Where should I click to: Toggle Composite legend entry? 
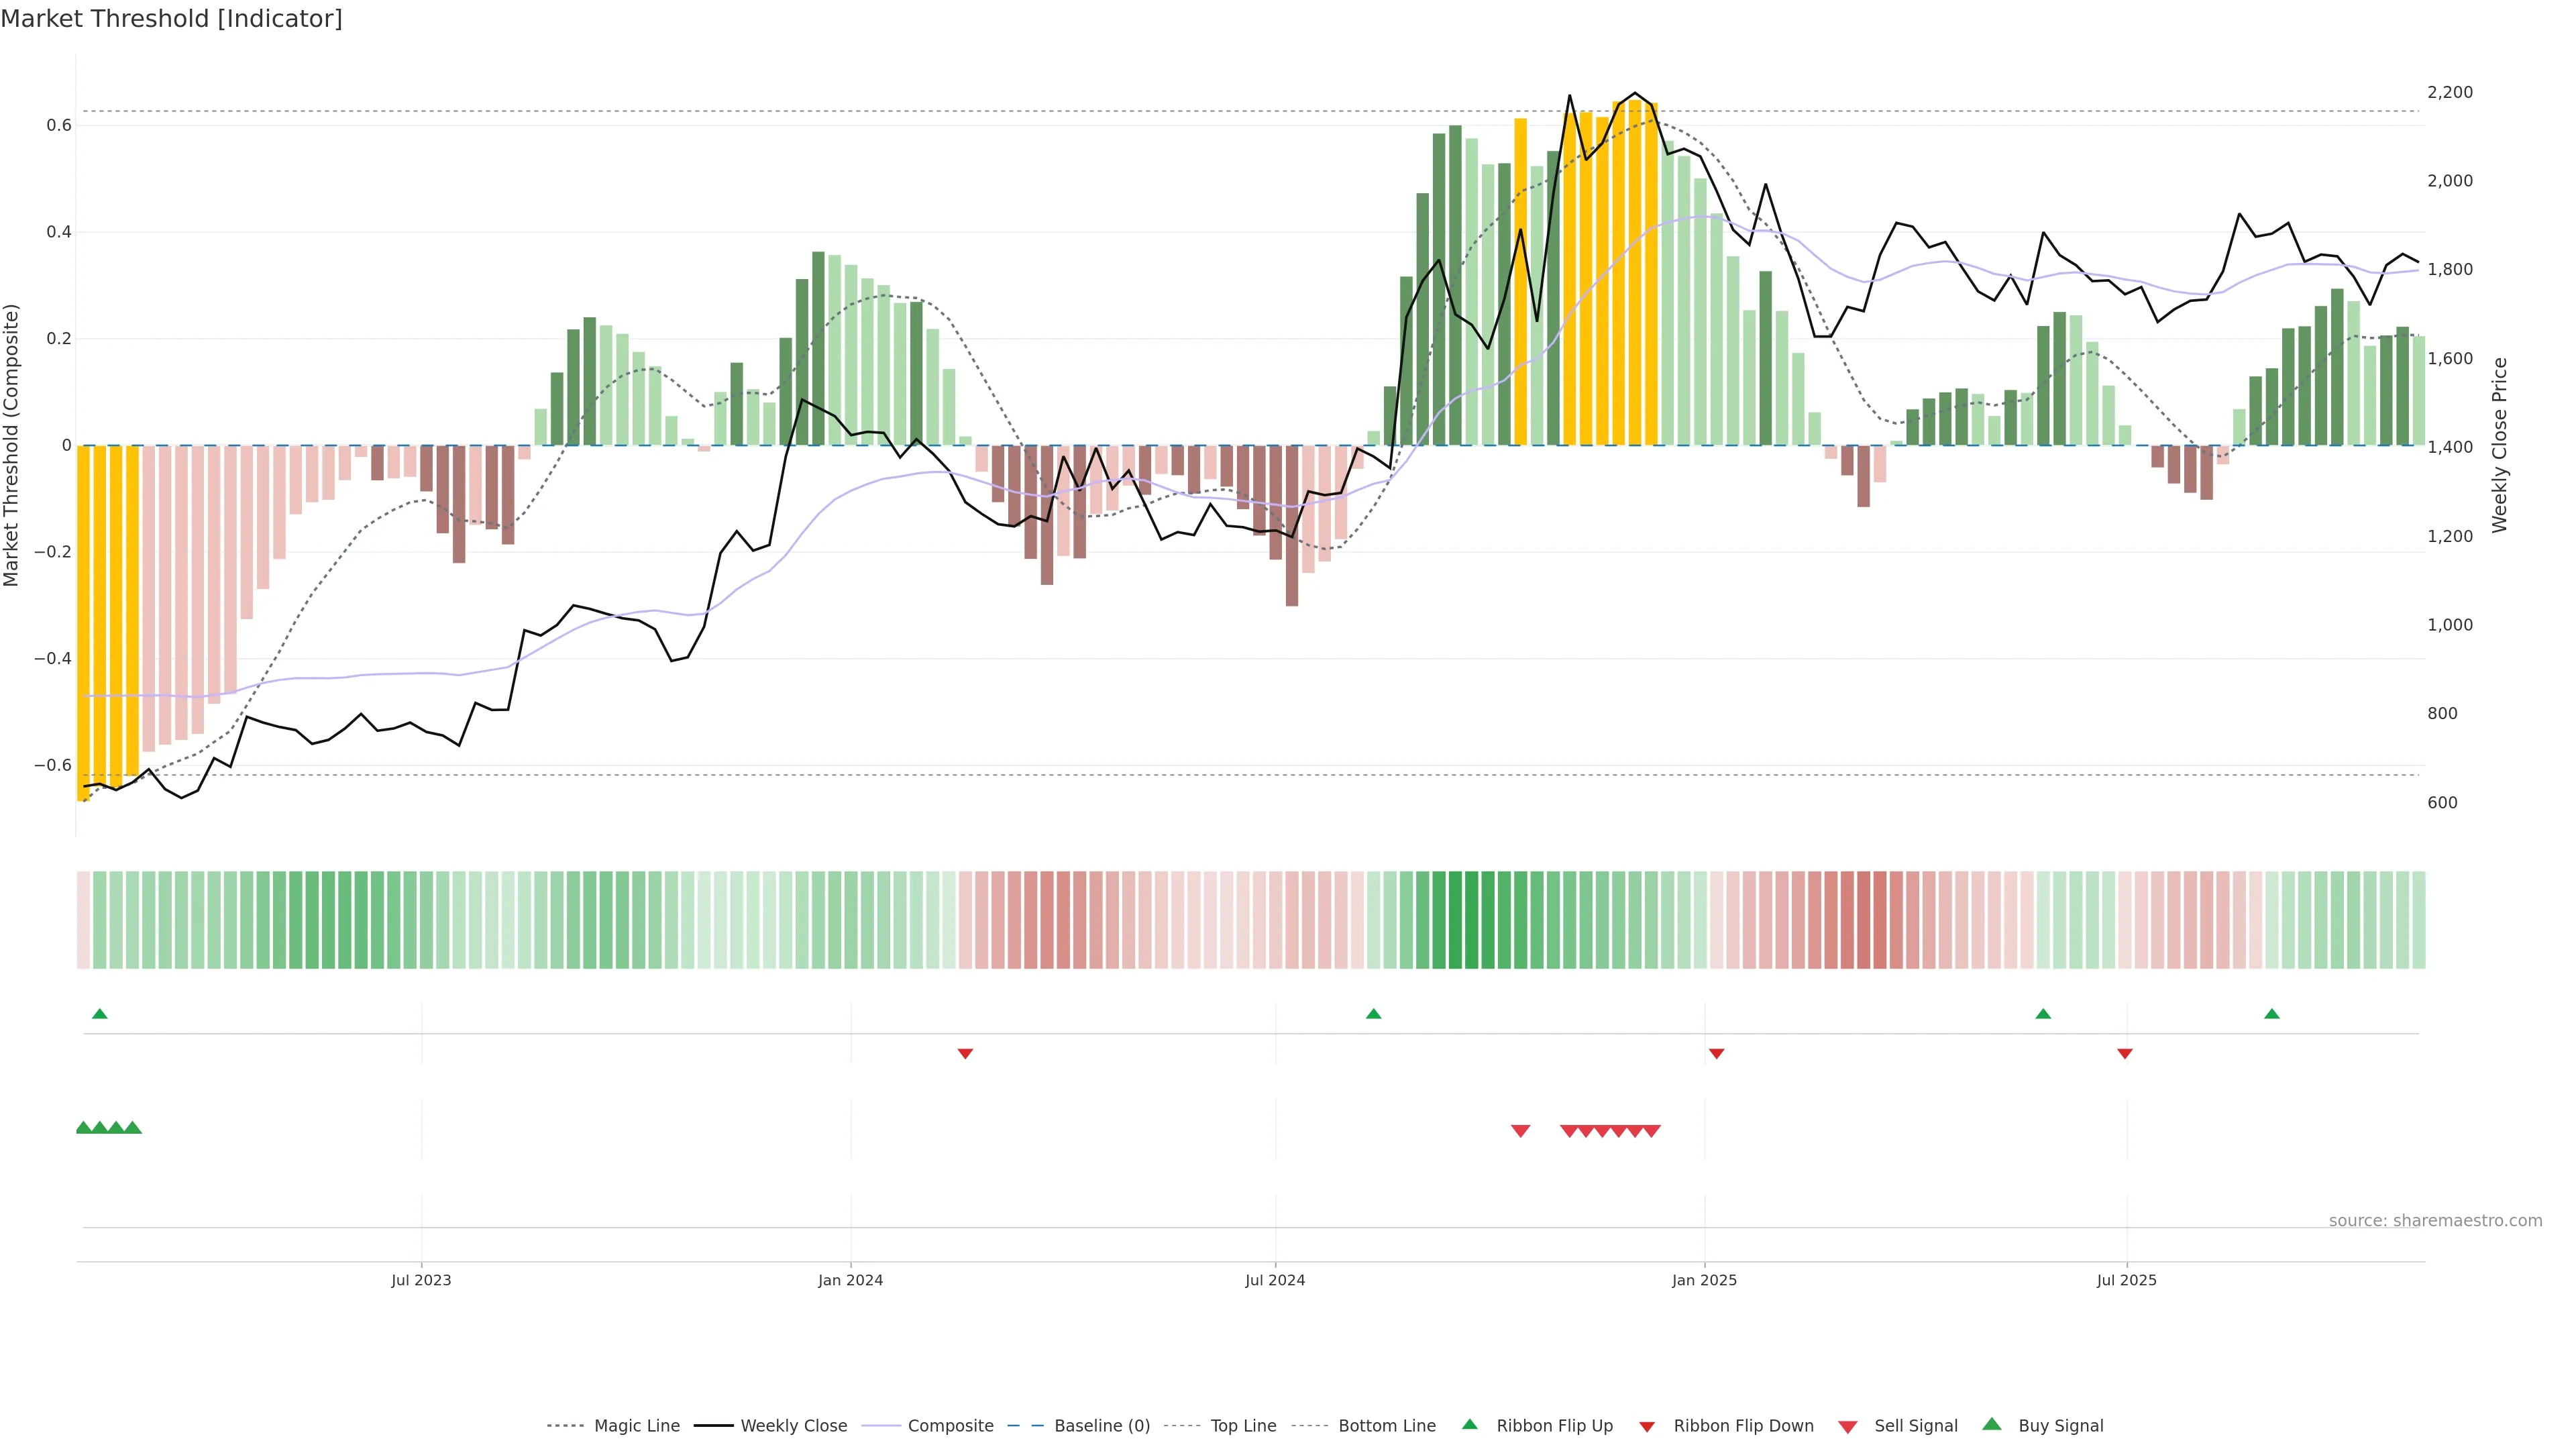950,1425
